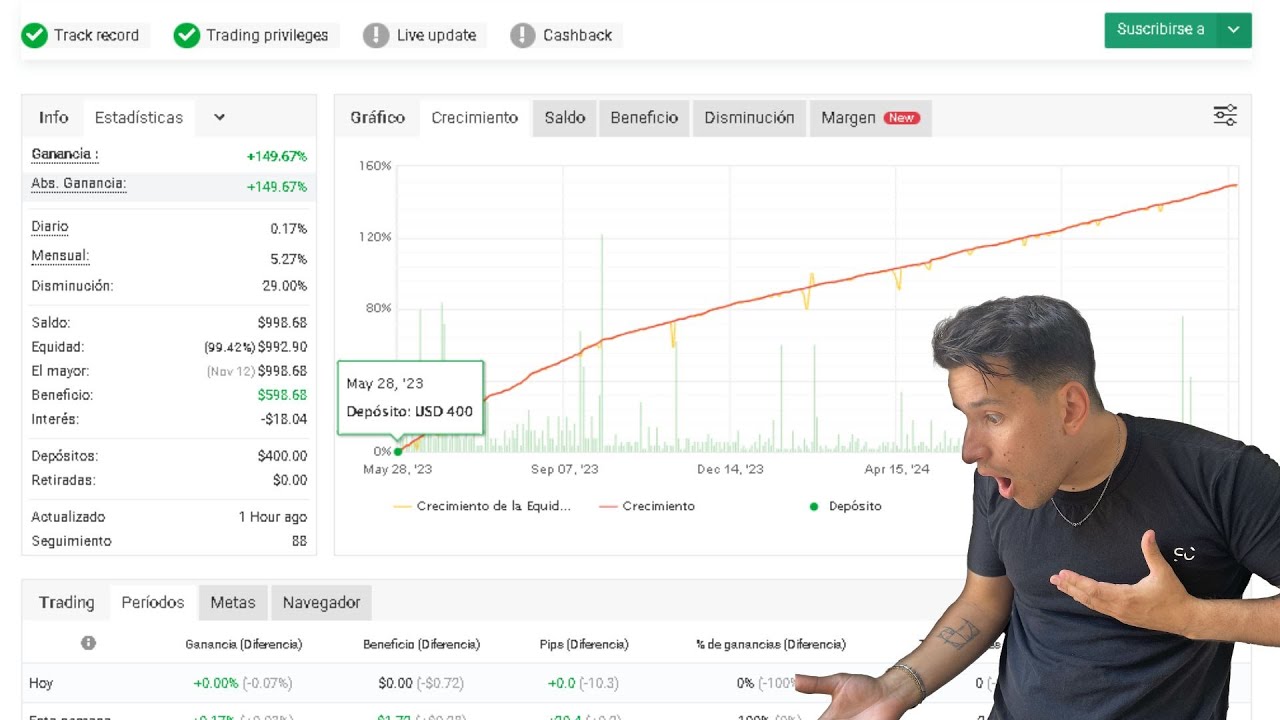Image resolution: width=1280 pixels, height=720 pixels.
Task: Click the Pips (Diferencia) column header
Action: point(584,644)
